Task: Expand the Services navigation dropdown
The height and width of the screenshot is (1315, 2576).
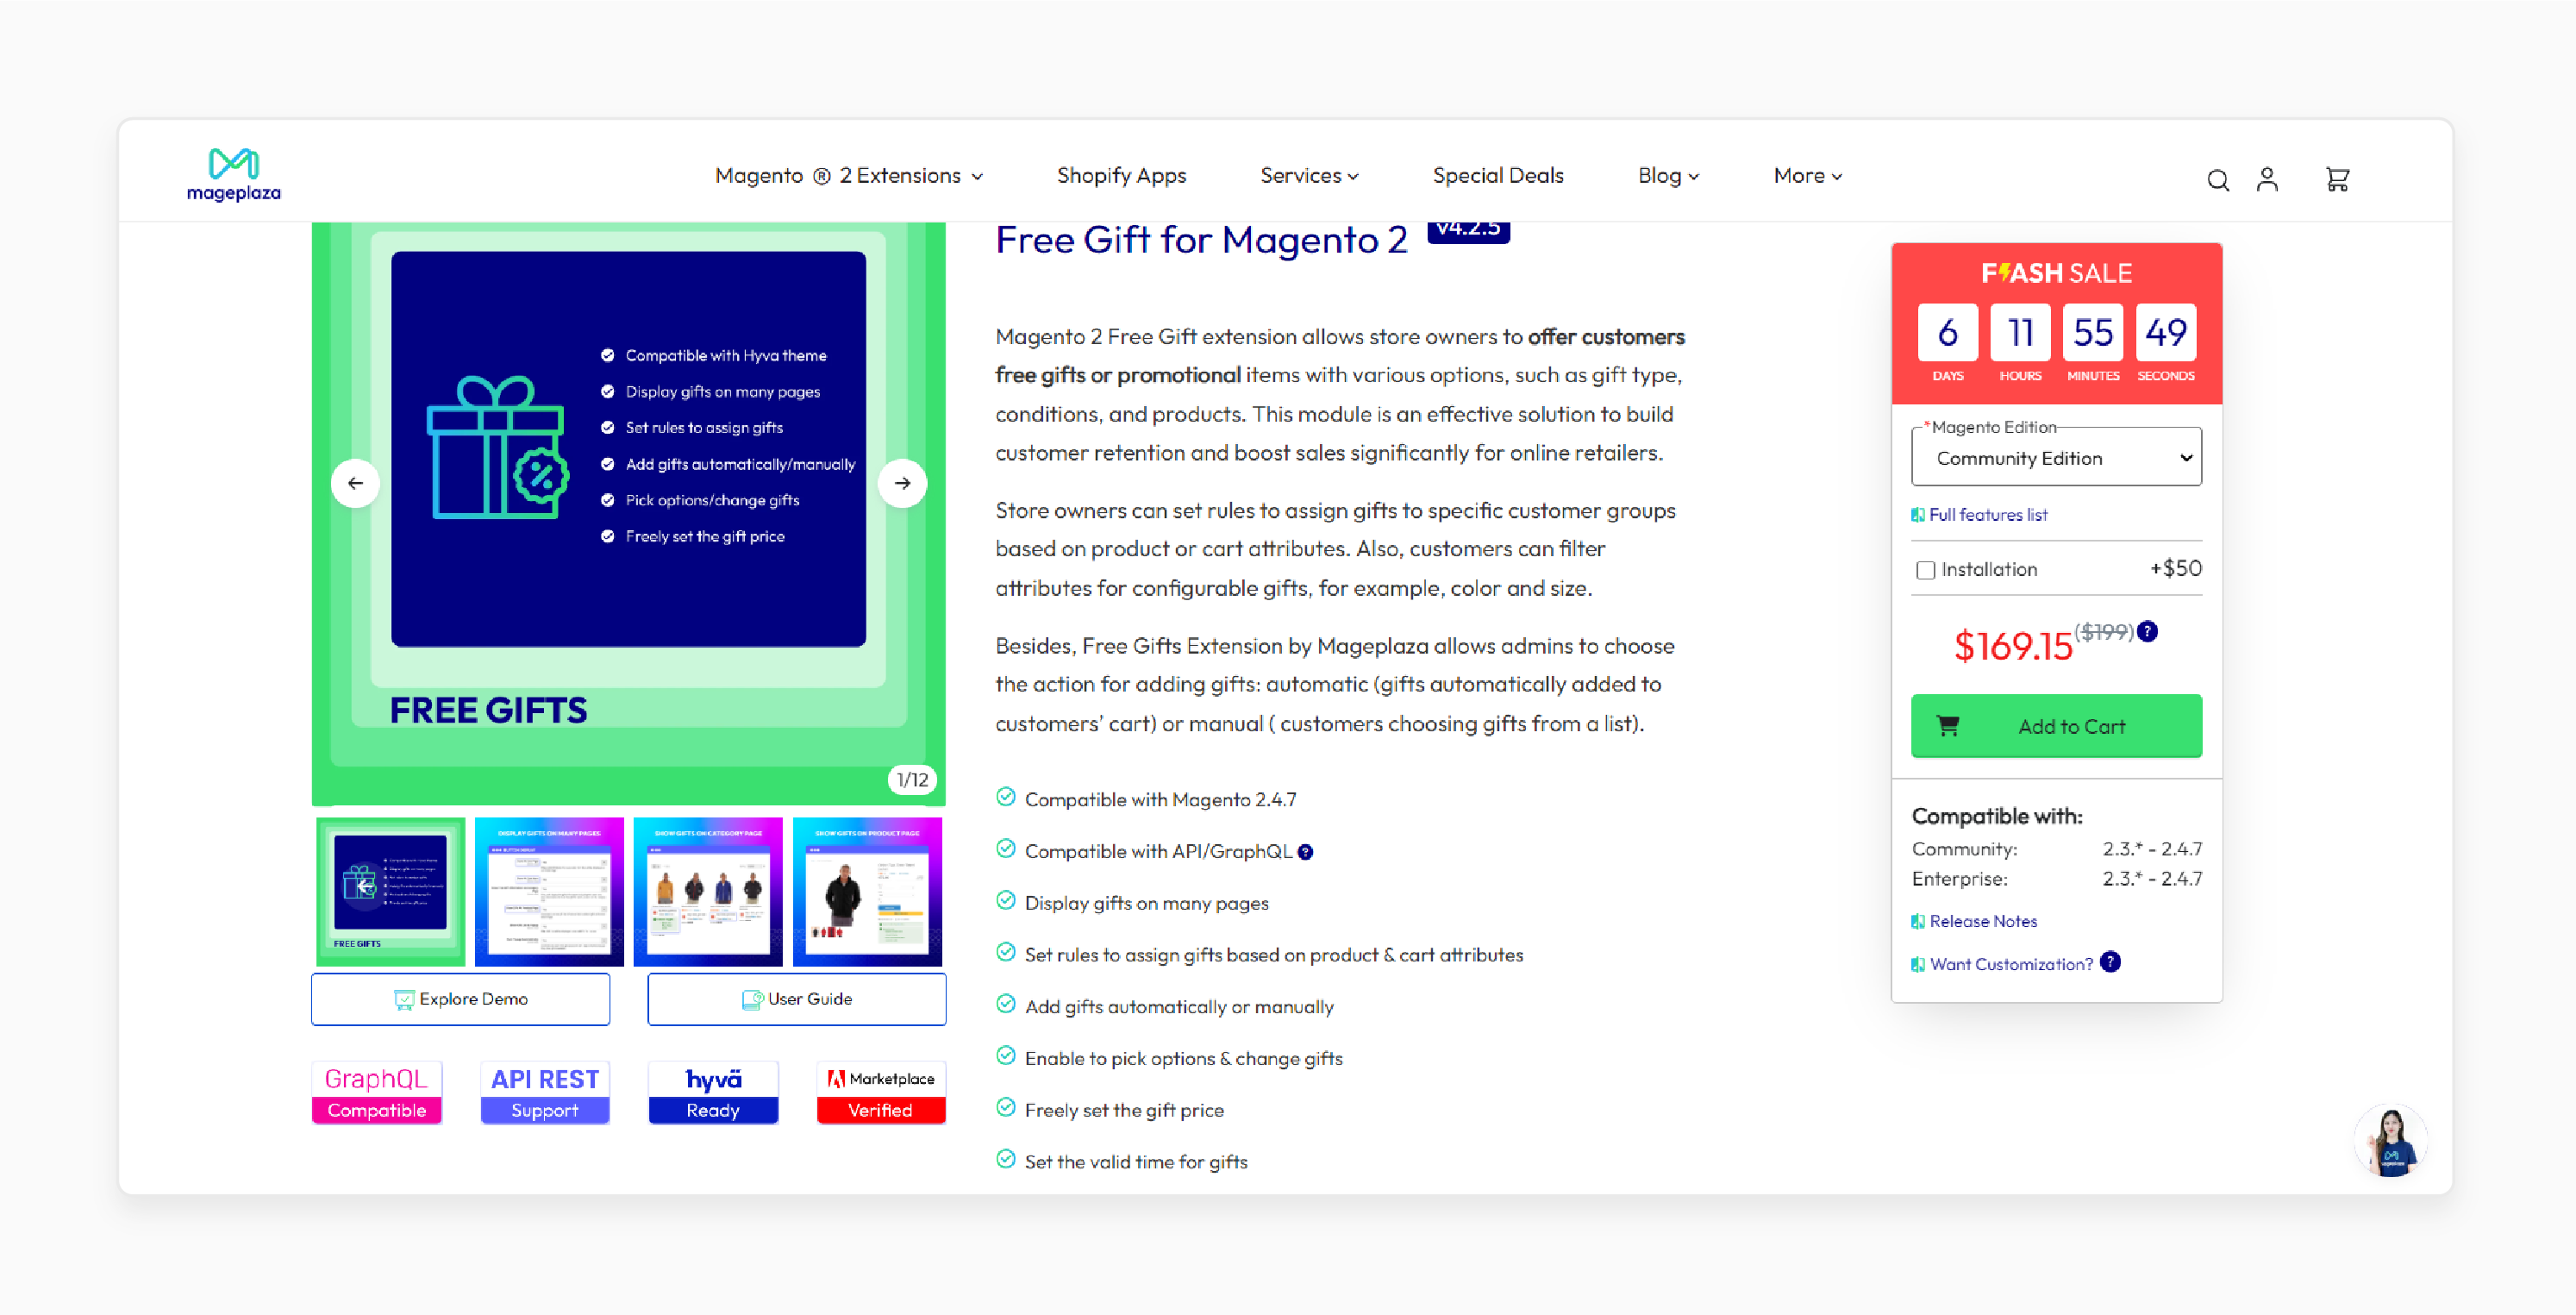Action: point(1310,174)
